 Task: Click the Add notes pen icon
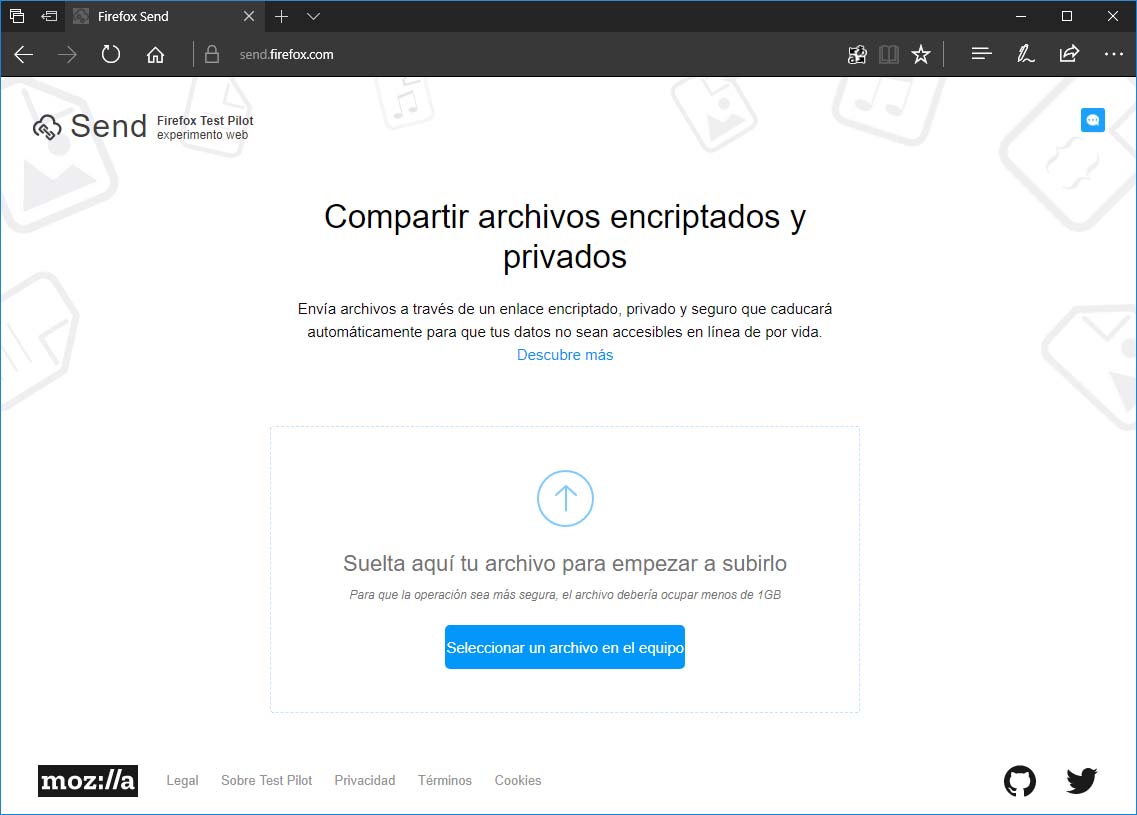1025,54
